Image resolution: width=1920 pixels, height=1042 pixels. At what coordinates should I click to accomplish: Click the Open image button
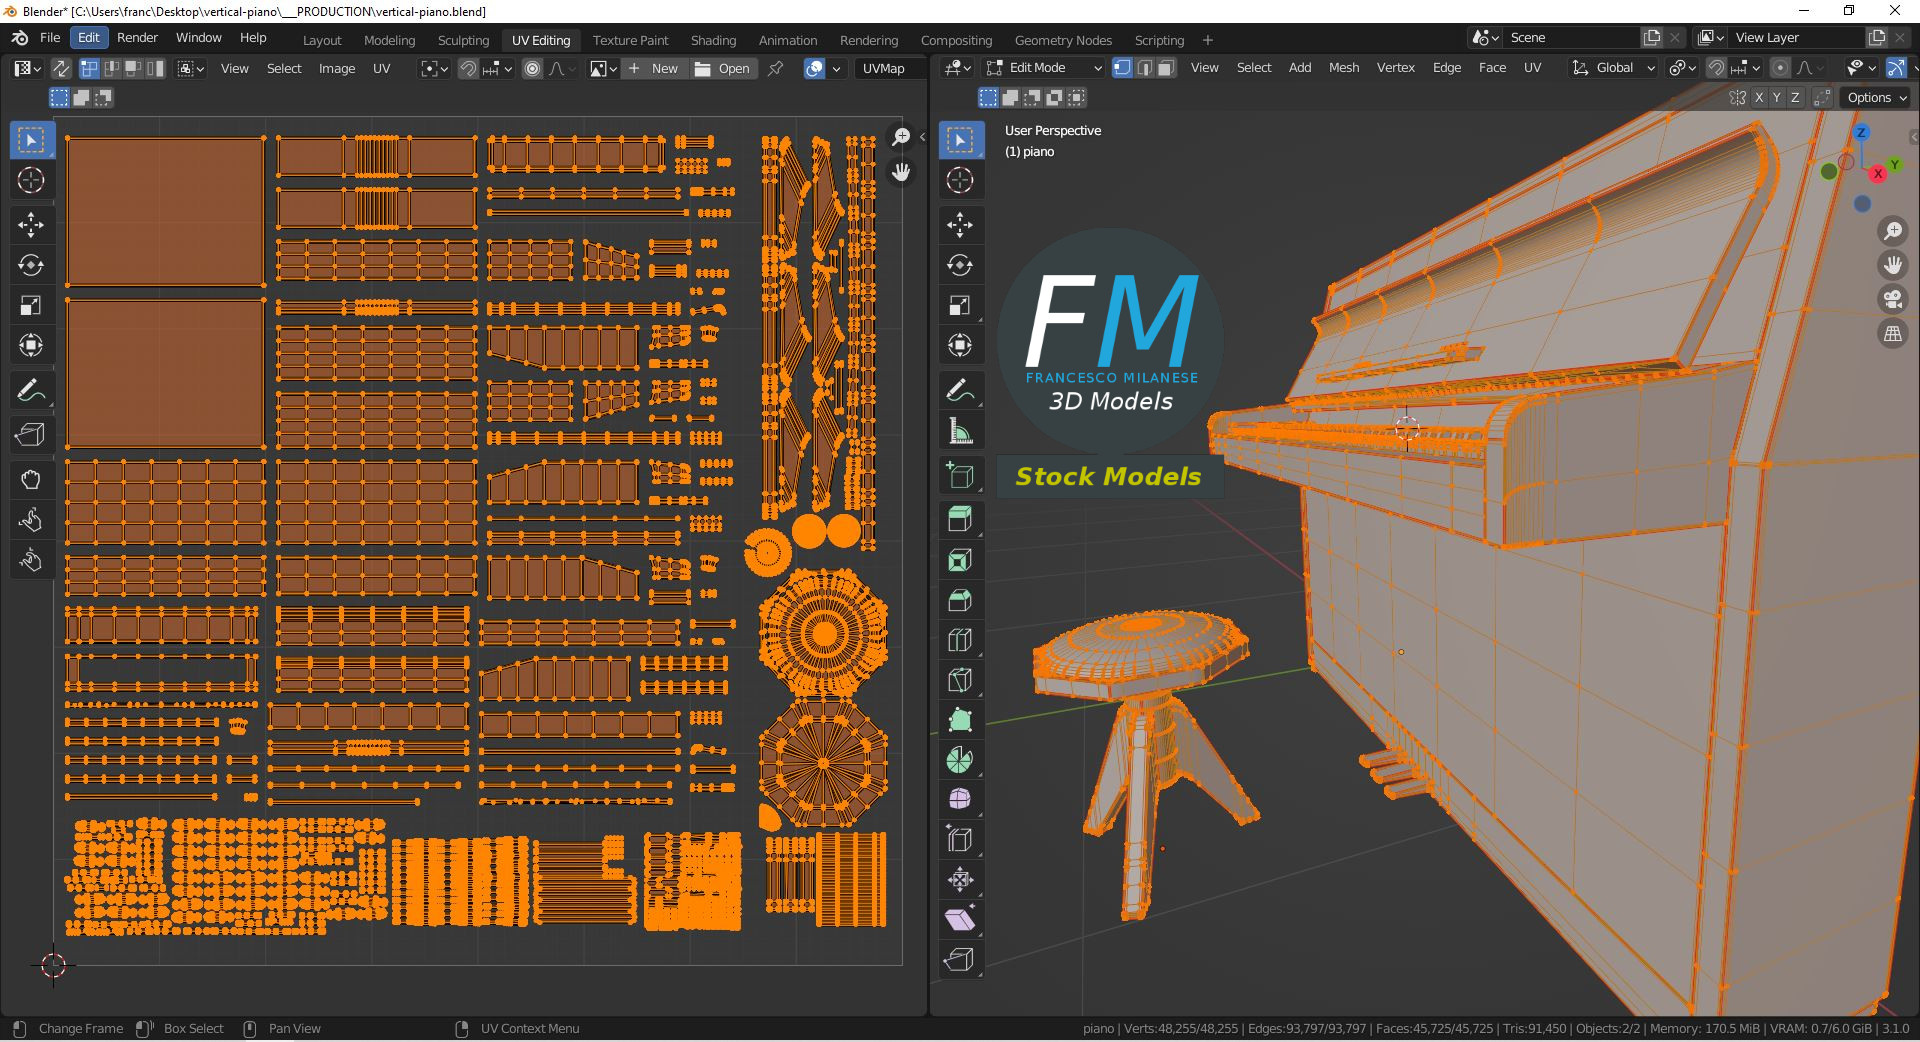point(722,68)
